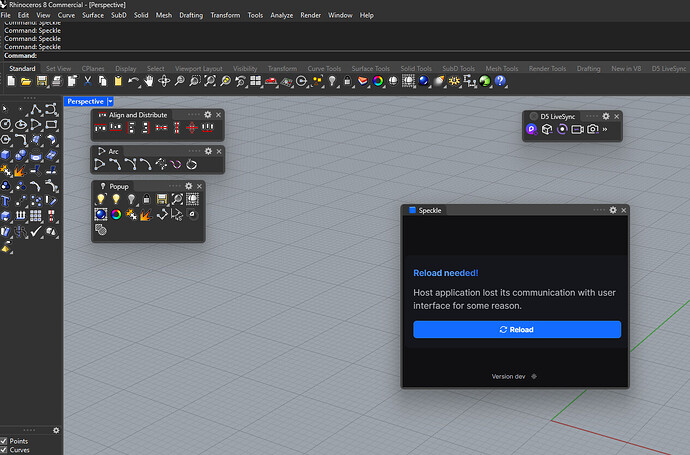
Task: Click the blue Render sphere icon
Action: coord(424,81)
